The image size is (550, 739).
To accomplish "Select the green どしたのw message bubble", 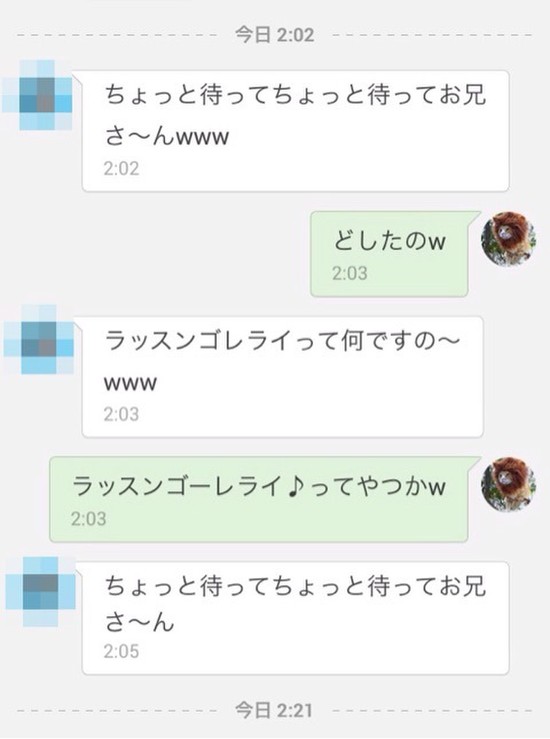I will (389, 254).
